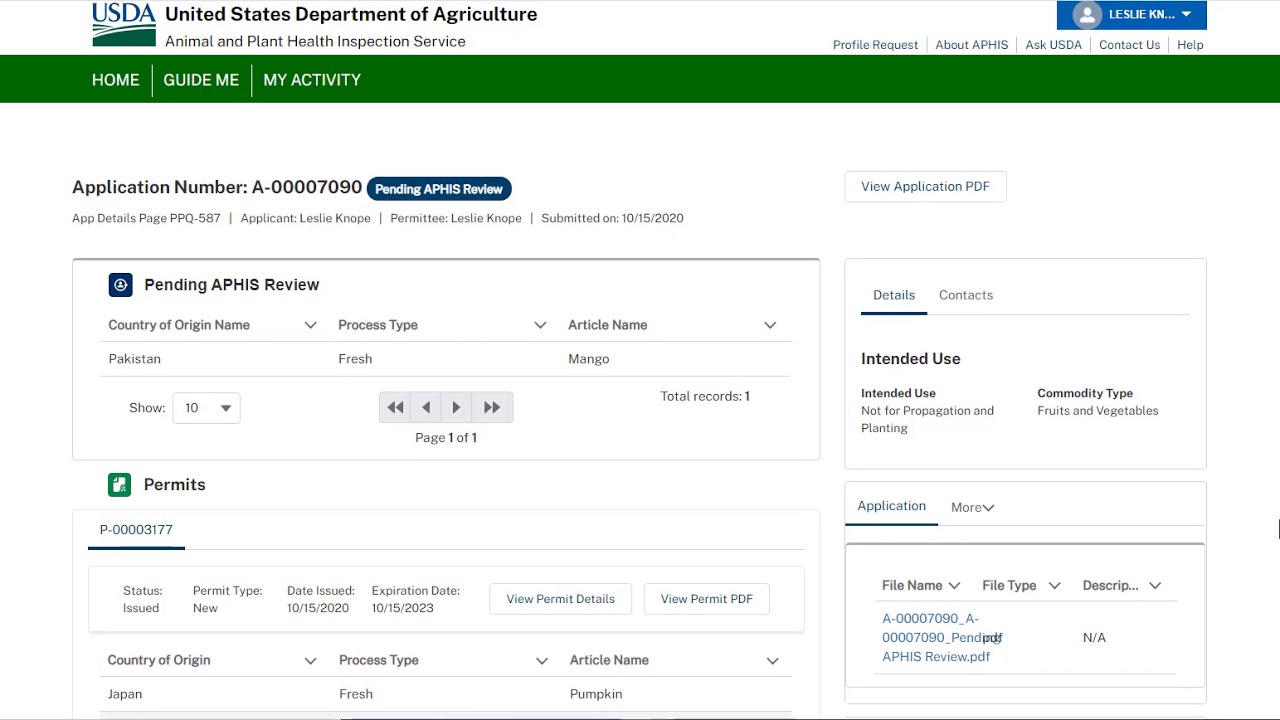Go to next page of records

[457, 408]
